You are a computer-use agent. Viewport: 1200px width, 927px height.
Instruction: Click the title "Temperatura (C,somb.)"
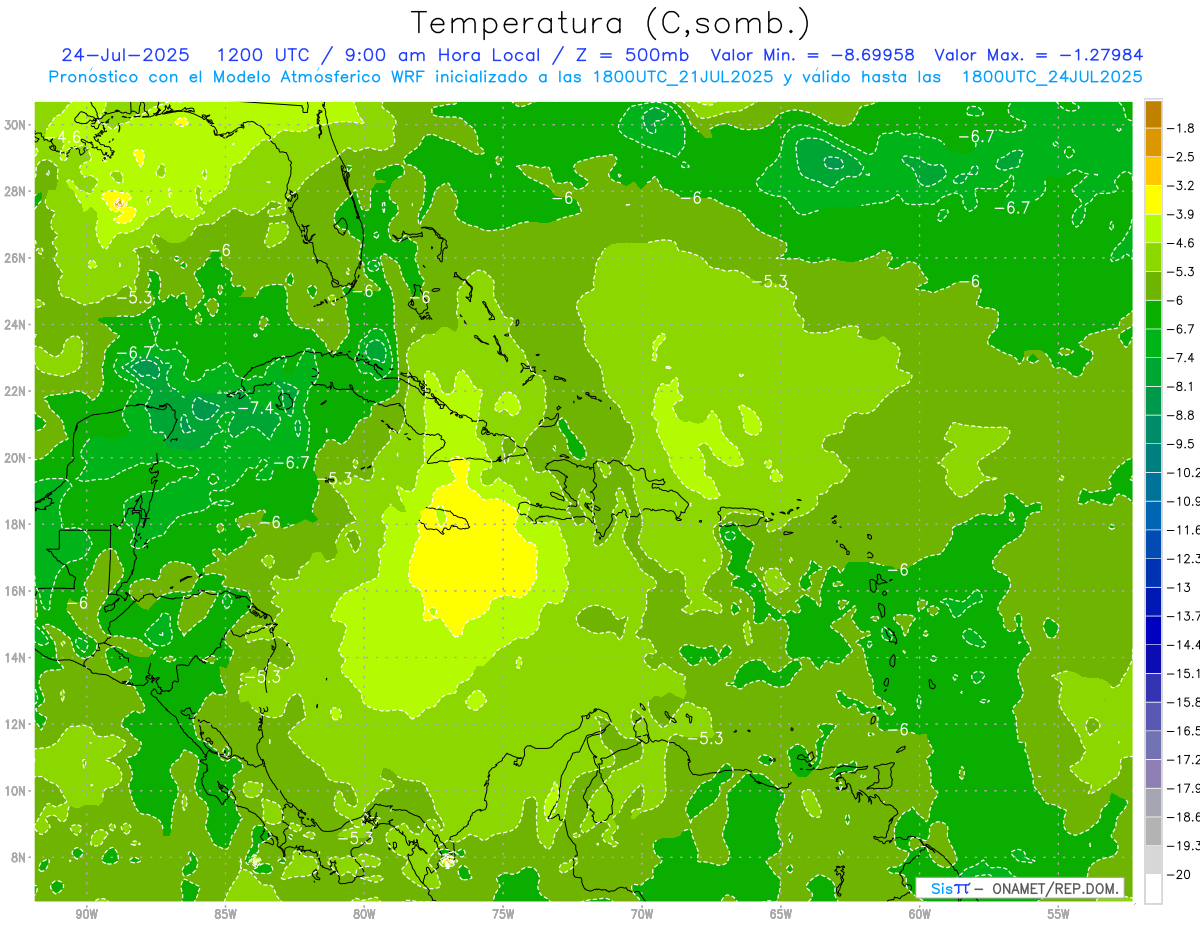(612, 23)
